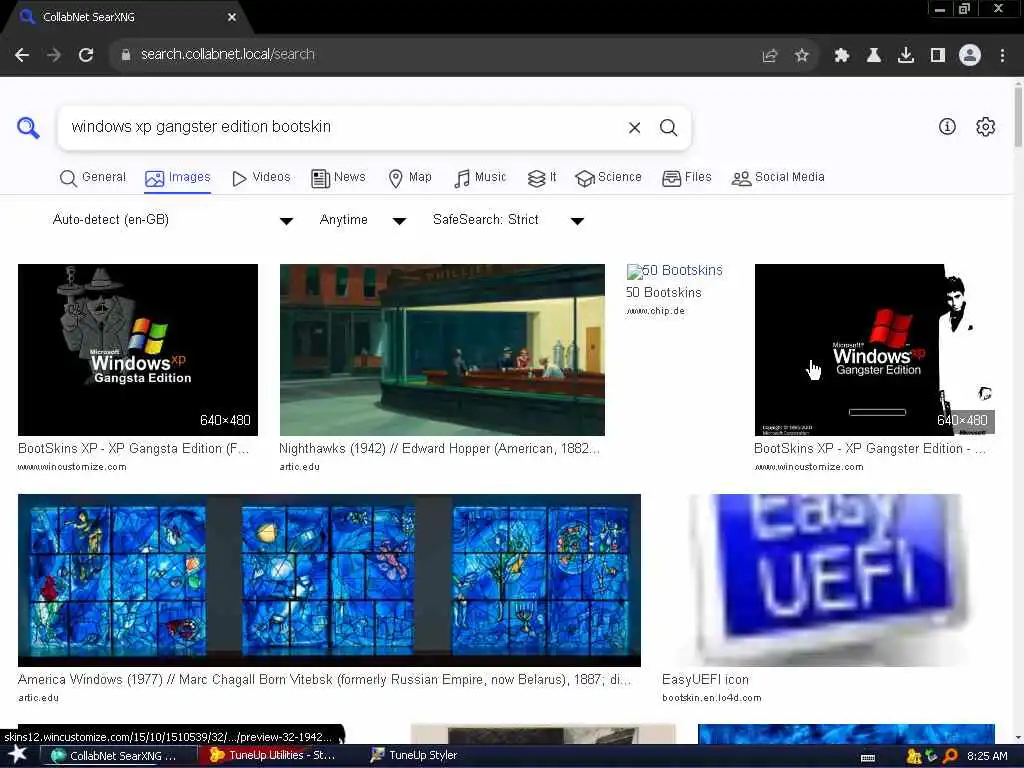Open browser three-dot menu
The width and height of the screenshot is (1024, 768).
[x=1002, y=56]
